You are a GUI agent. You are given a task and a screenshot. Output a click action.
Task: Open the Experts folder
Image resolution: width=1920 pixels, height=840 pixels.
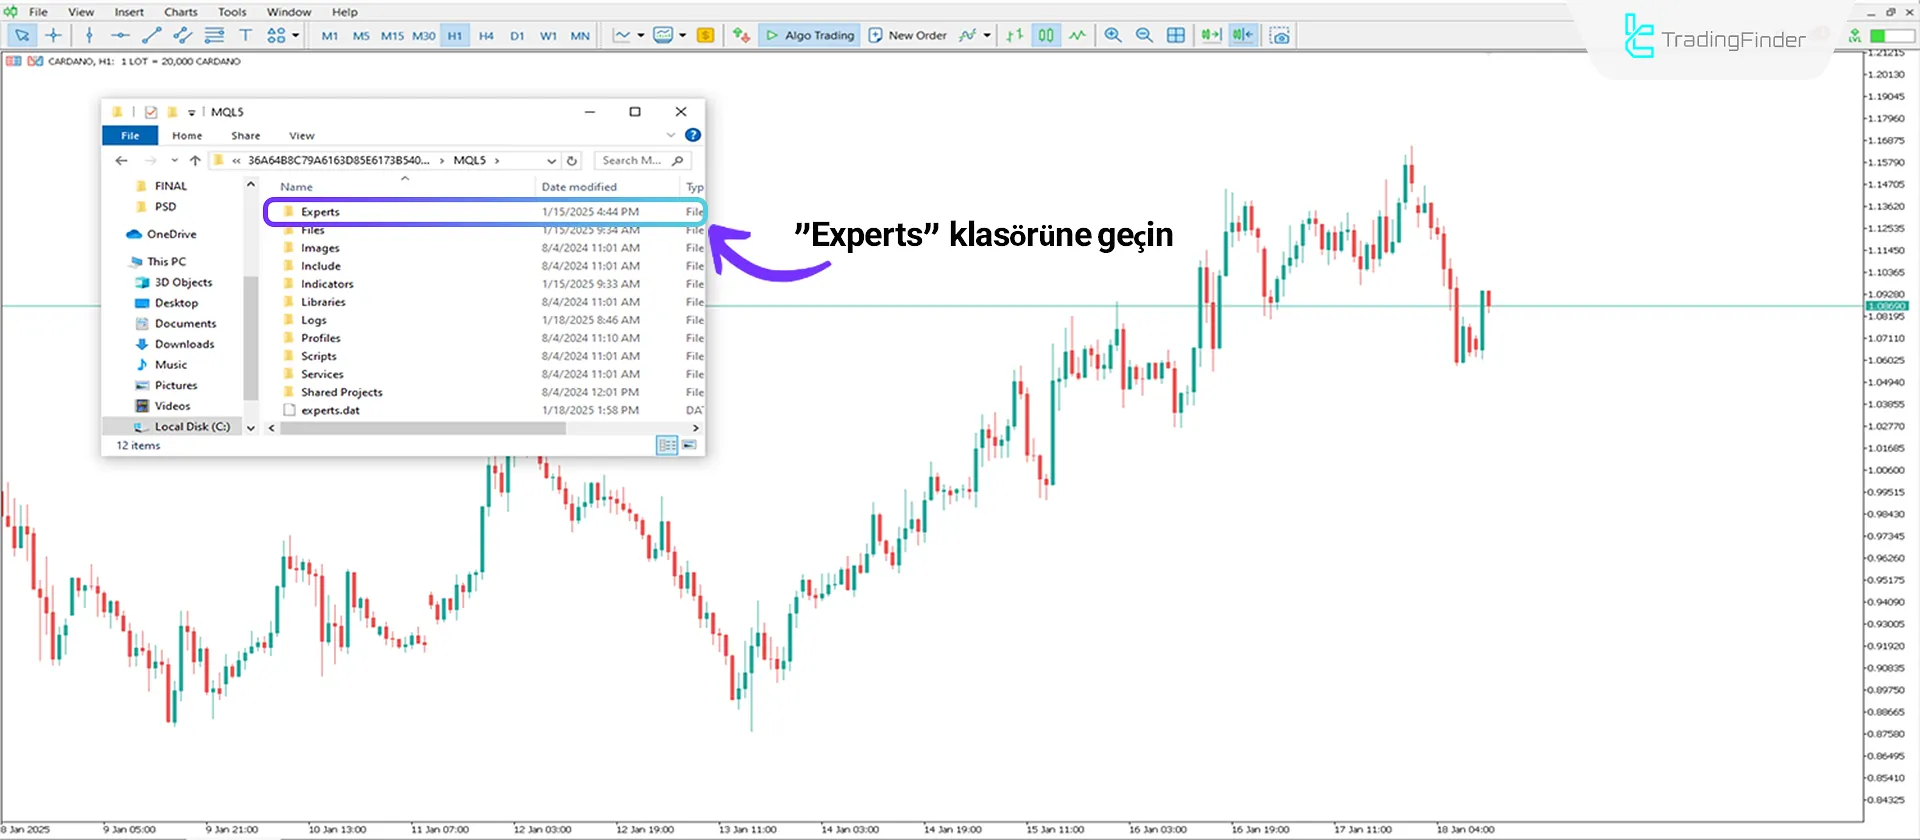tap(320, 212)
